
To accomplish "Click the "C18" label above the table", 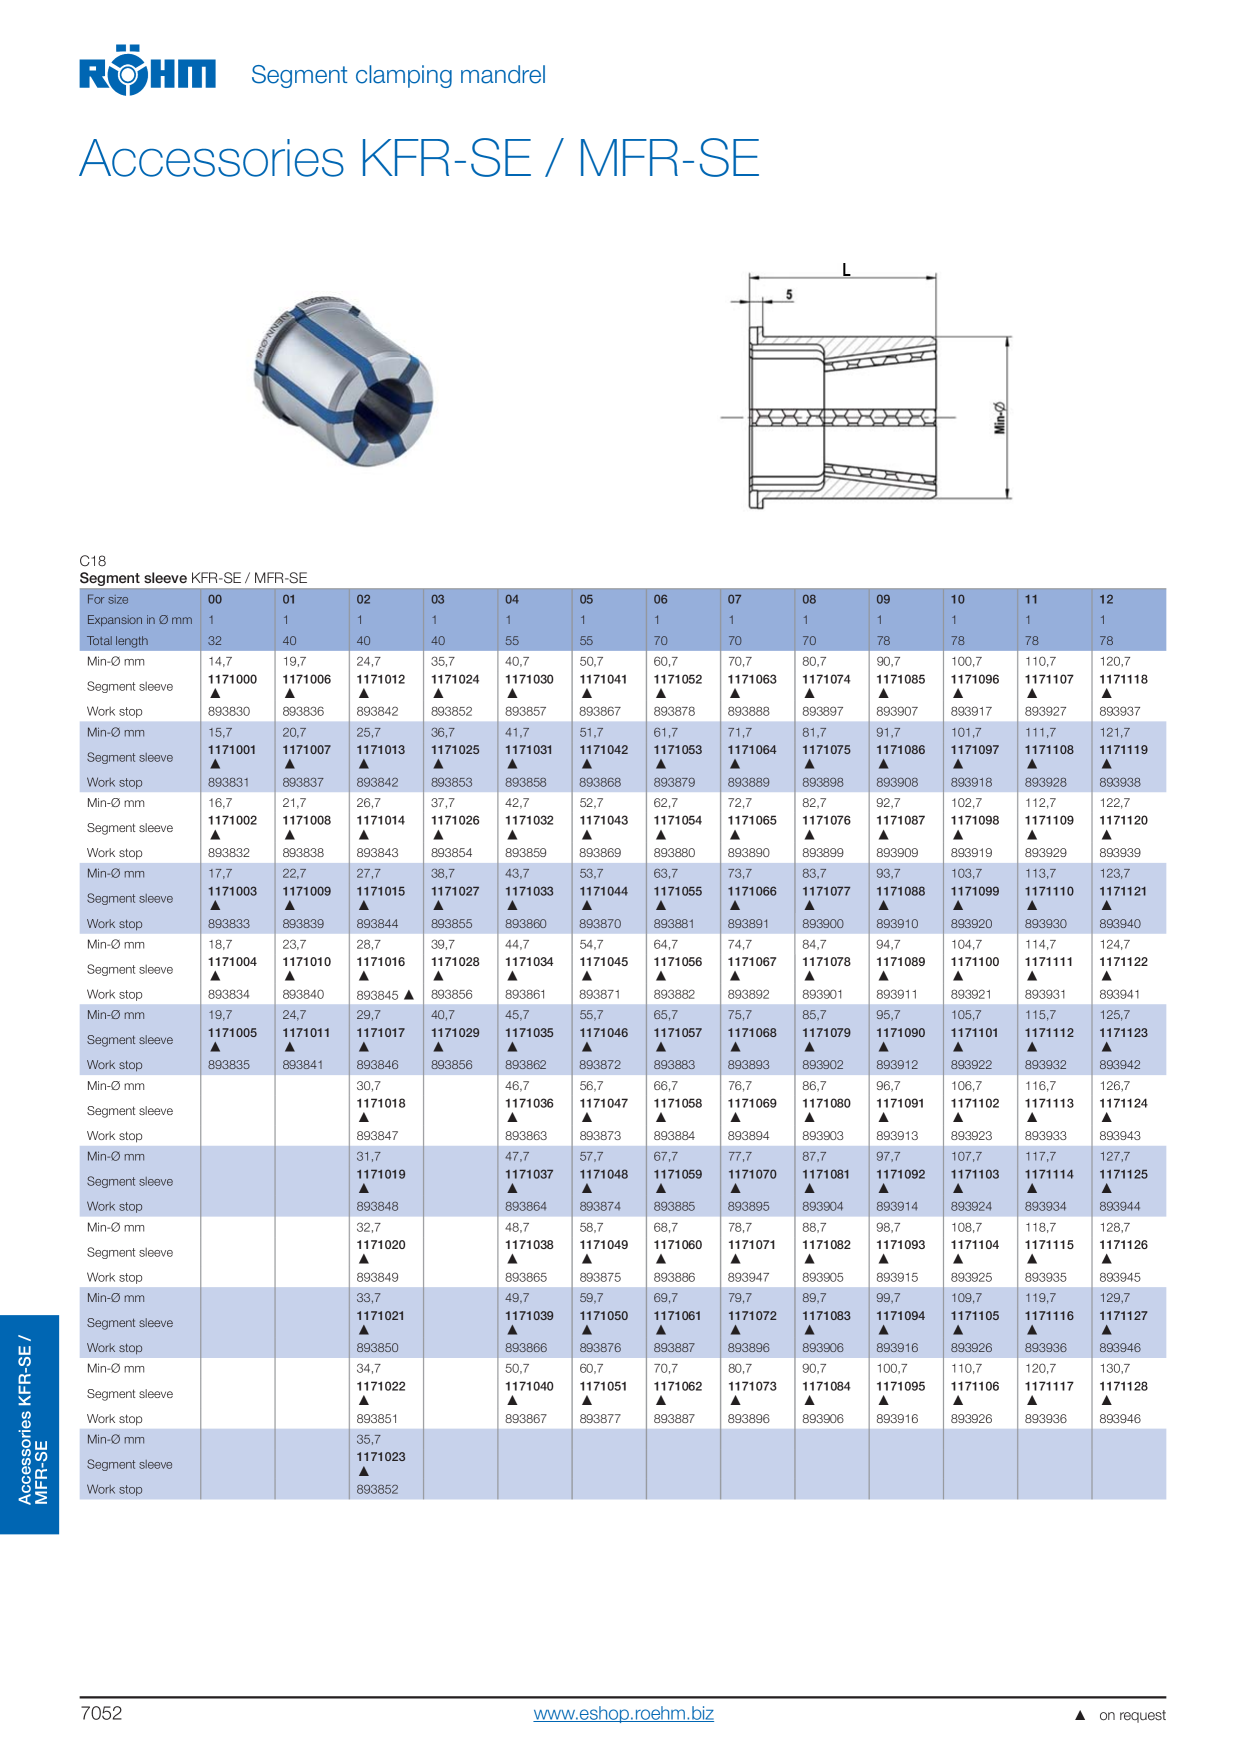I will tap(93, 561).
